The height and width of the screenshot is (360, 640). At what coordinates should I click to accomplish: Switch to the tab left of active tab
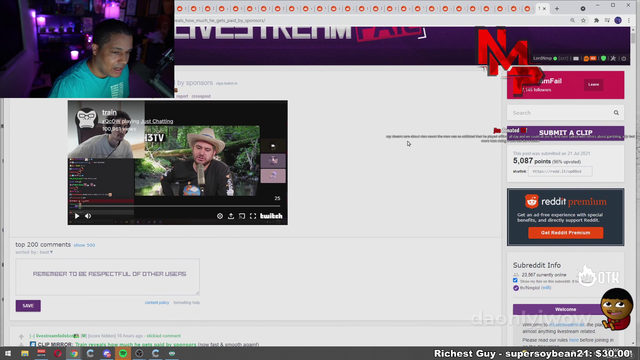[527, 9]
